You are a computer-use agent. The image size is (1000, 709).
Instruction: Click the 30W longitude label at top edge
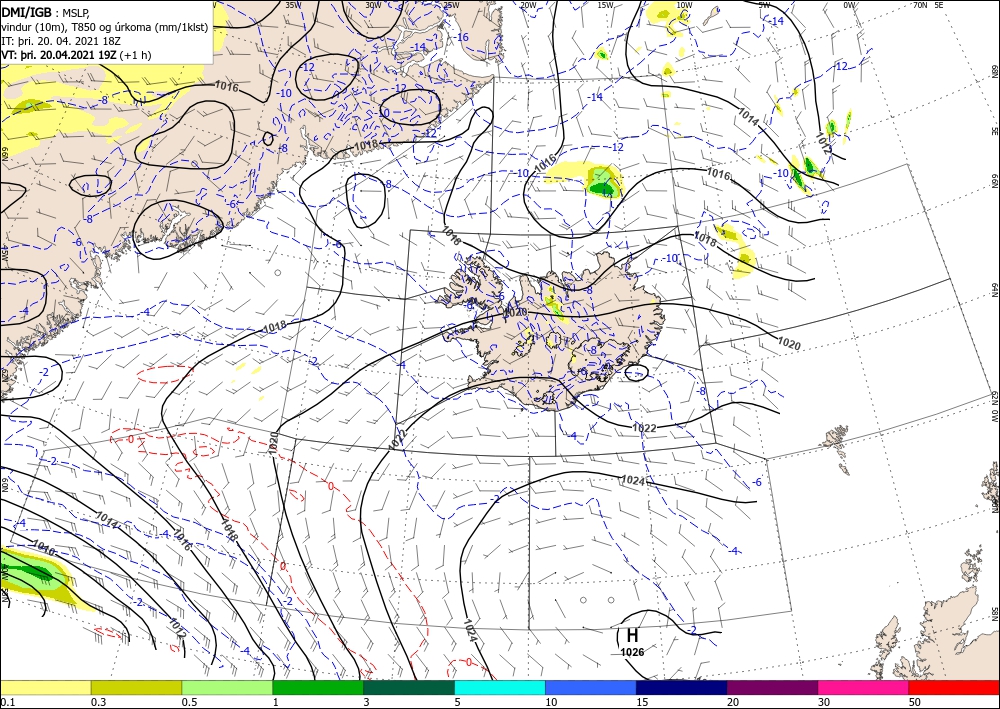[x=373, y=5]
